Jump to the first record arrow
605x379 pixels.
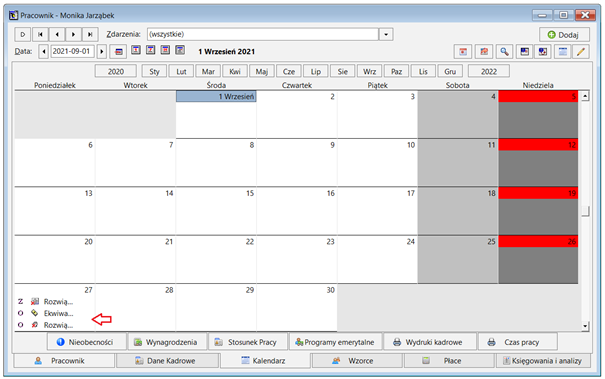40,34
